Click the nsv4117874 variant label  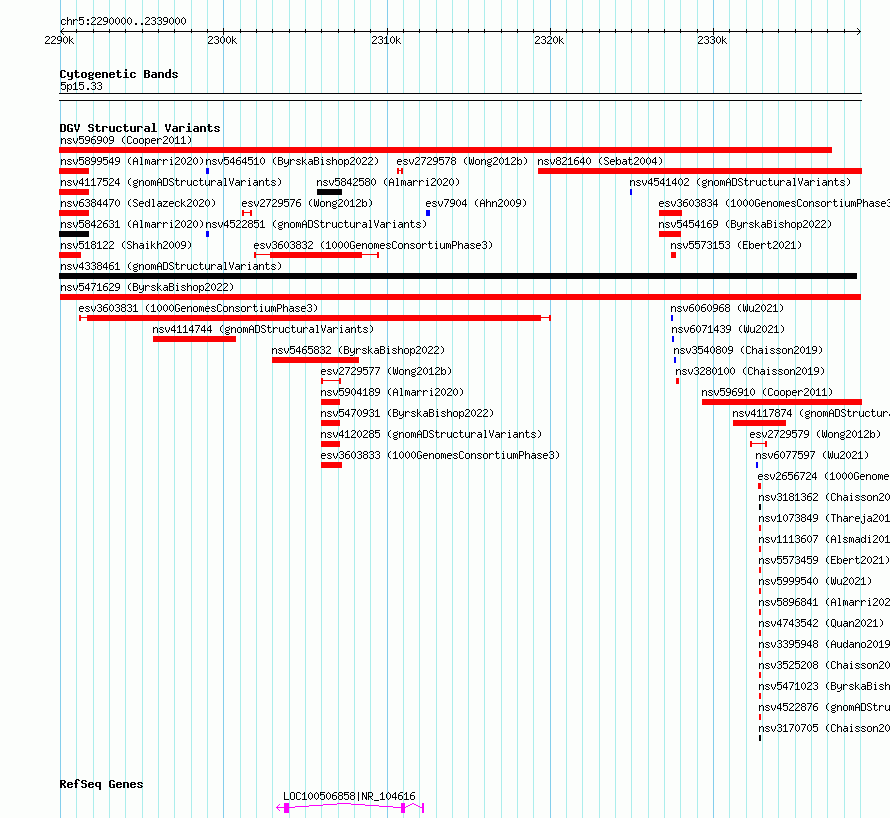pos(811,413)
